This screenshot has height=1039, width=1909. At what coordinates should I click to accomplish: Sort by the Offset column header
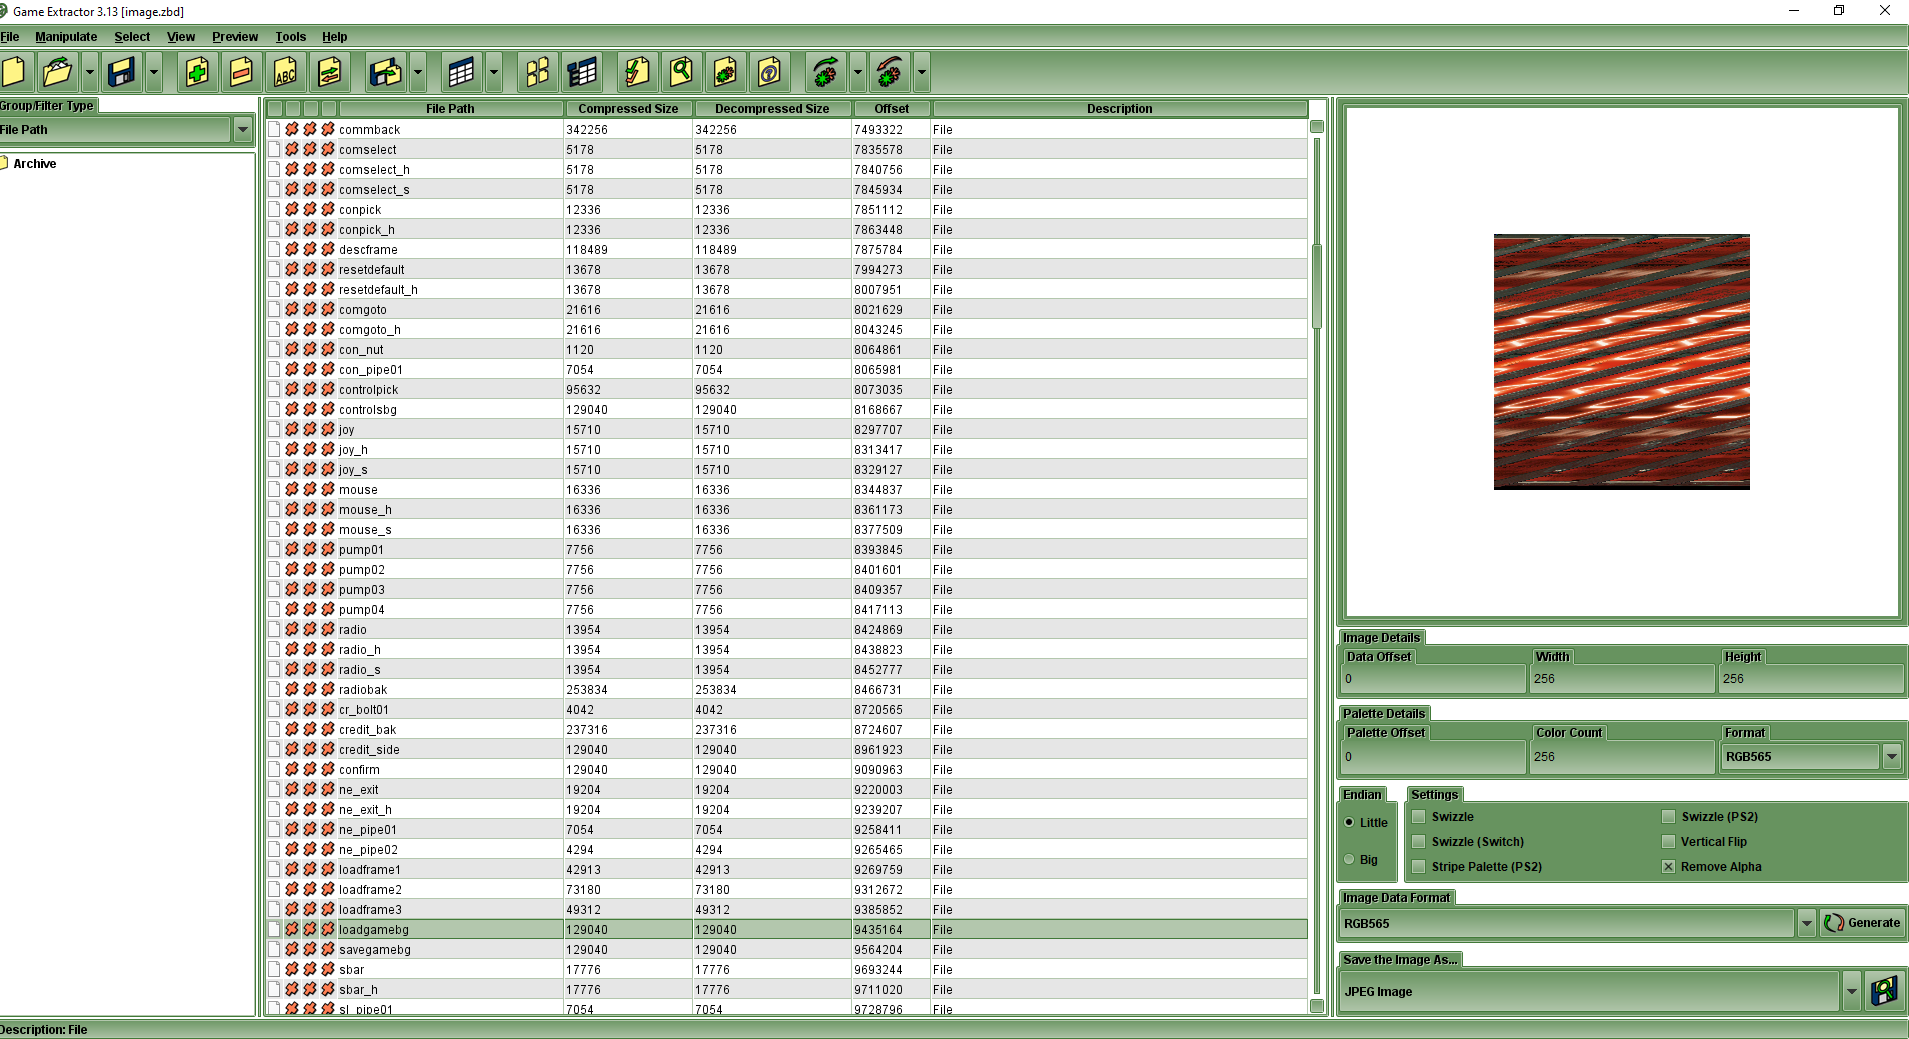click(x=892, y=108)
